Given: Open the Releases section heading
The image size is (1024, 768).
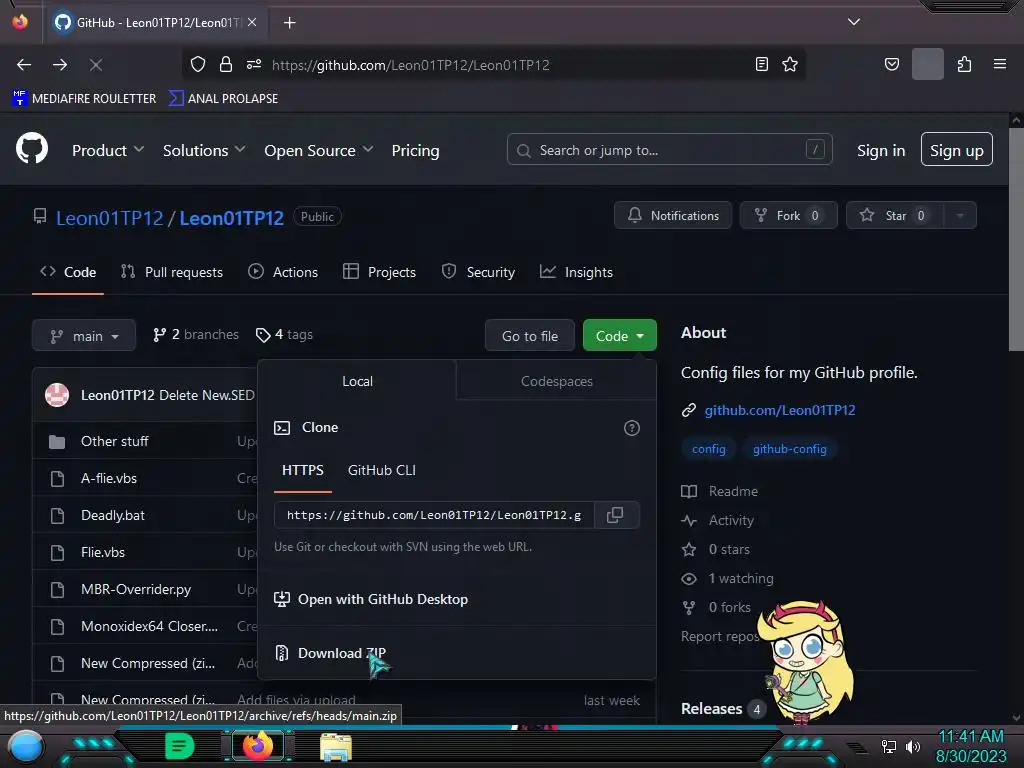Looking at the screenshot, I should (x=711, y=709).
